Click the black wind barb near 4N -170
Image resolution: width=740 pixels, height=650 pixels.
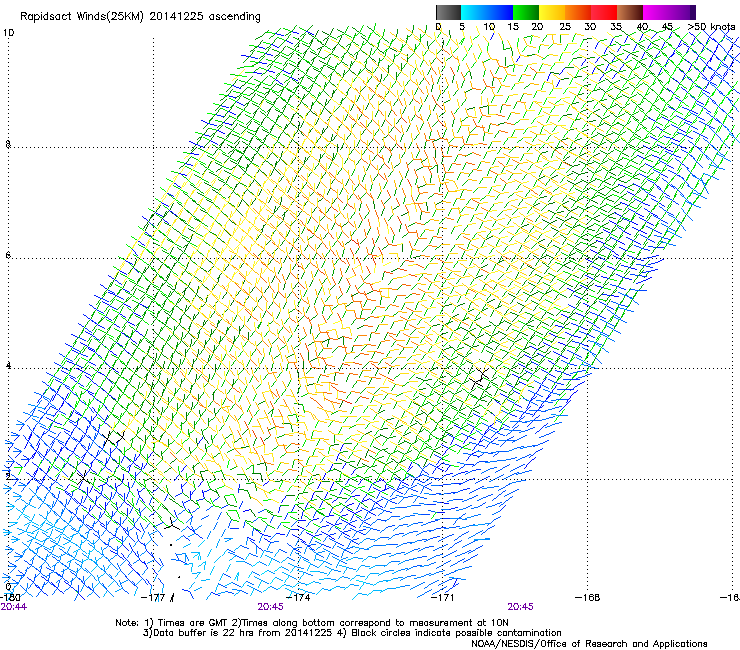pyautogui.click(x=479, y=377)
